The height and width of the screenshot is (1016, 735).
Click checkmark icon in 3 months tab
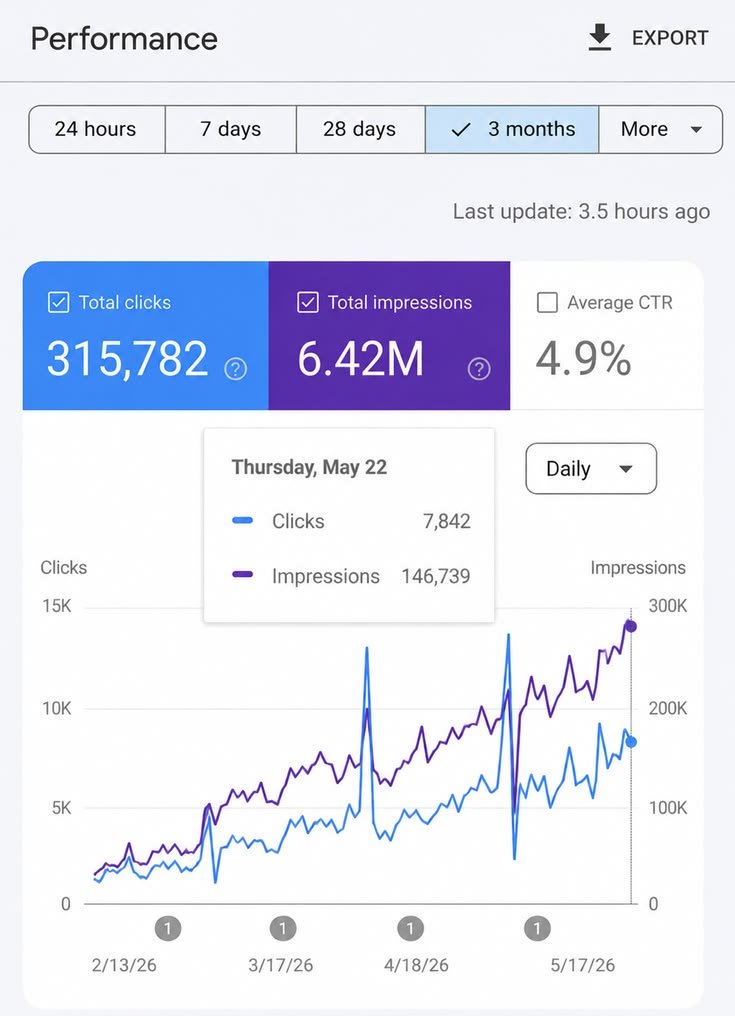coord(460,130)
